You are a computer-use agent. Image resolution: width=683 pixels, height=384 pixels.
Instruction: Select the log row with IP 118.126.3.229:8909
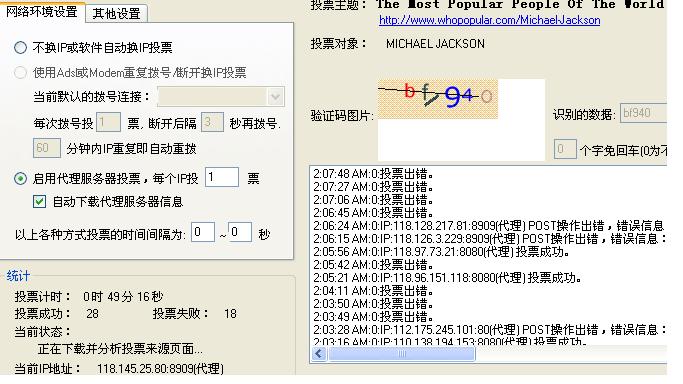click(490, 239)
